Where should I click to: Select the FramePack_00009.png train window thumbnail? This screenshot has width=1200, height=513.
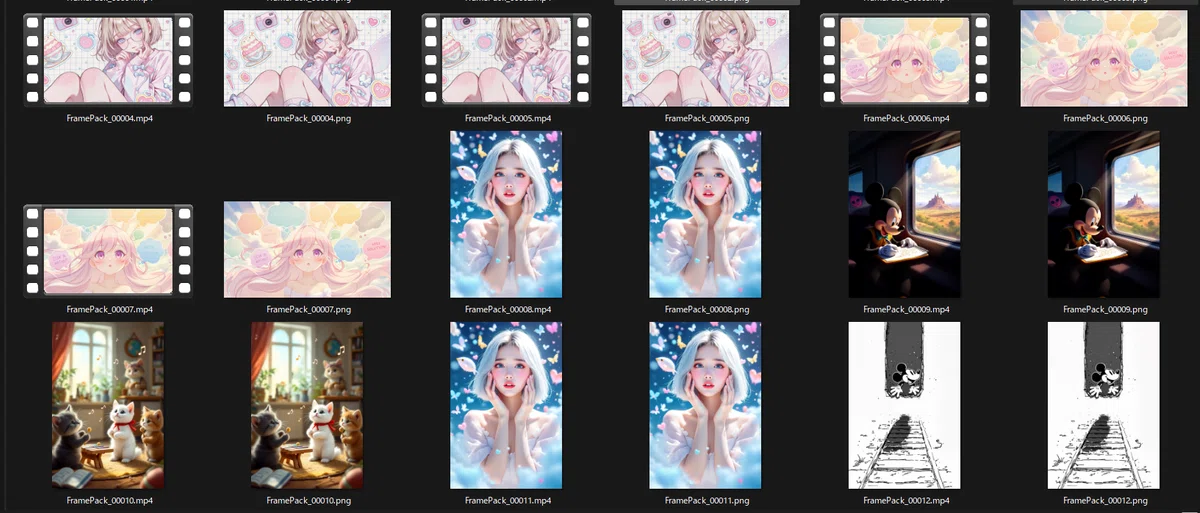point(1104,214)
